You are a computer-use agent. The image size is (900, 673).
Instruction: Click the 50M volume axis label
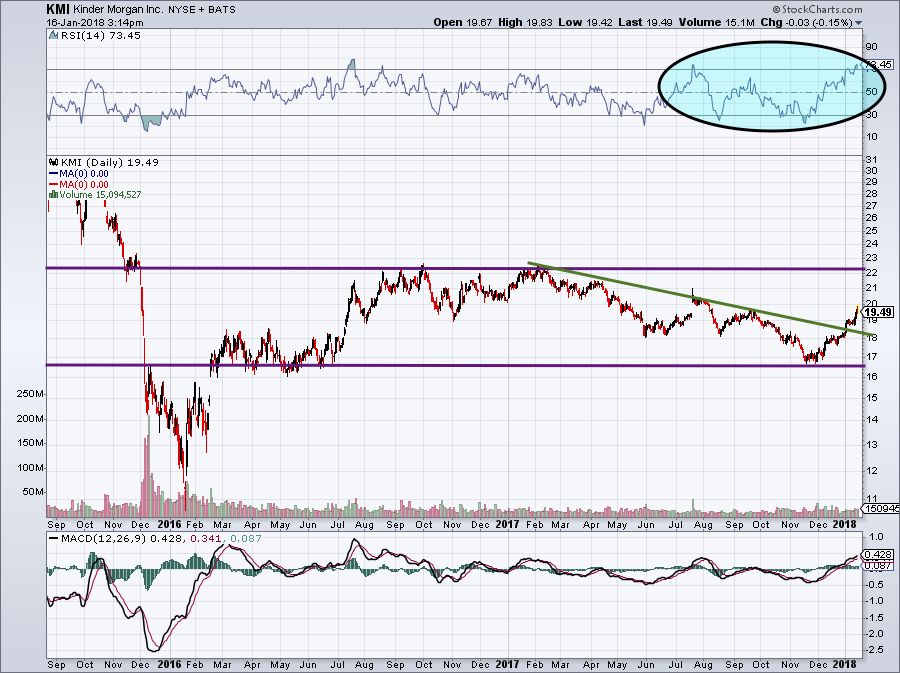click(x=33, y=492)
